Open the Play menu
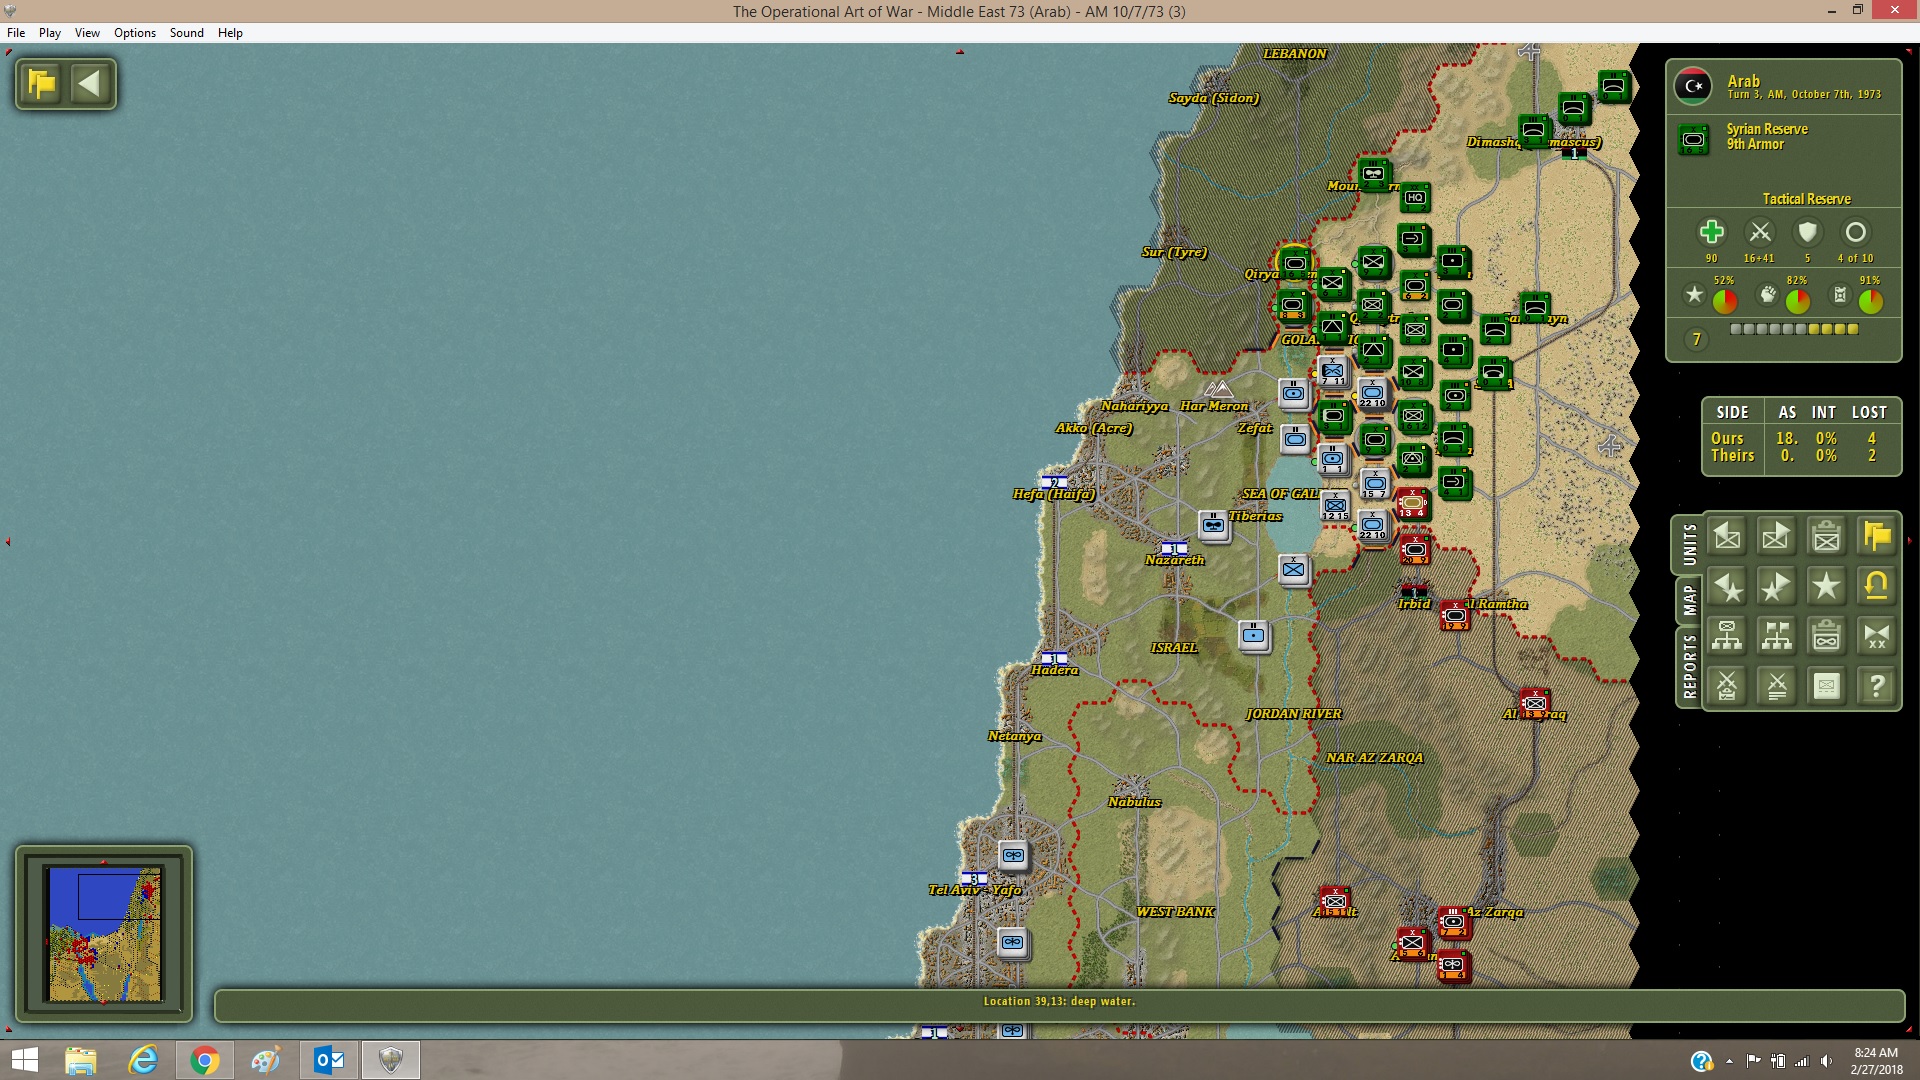This screenshot has width=1920, height=1080. [x=50, y=33]
